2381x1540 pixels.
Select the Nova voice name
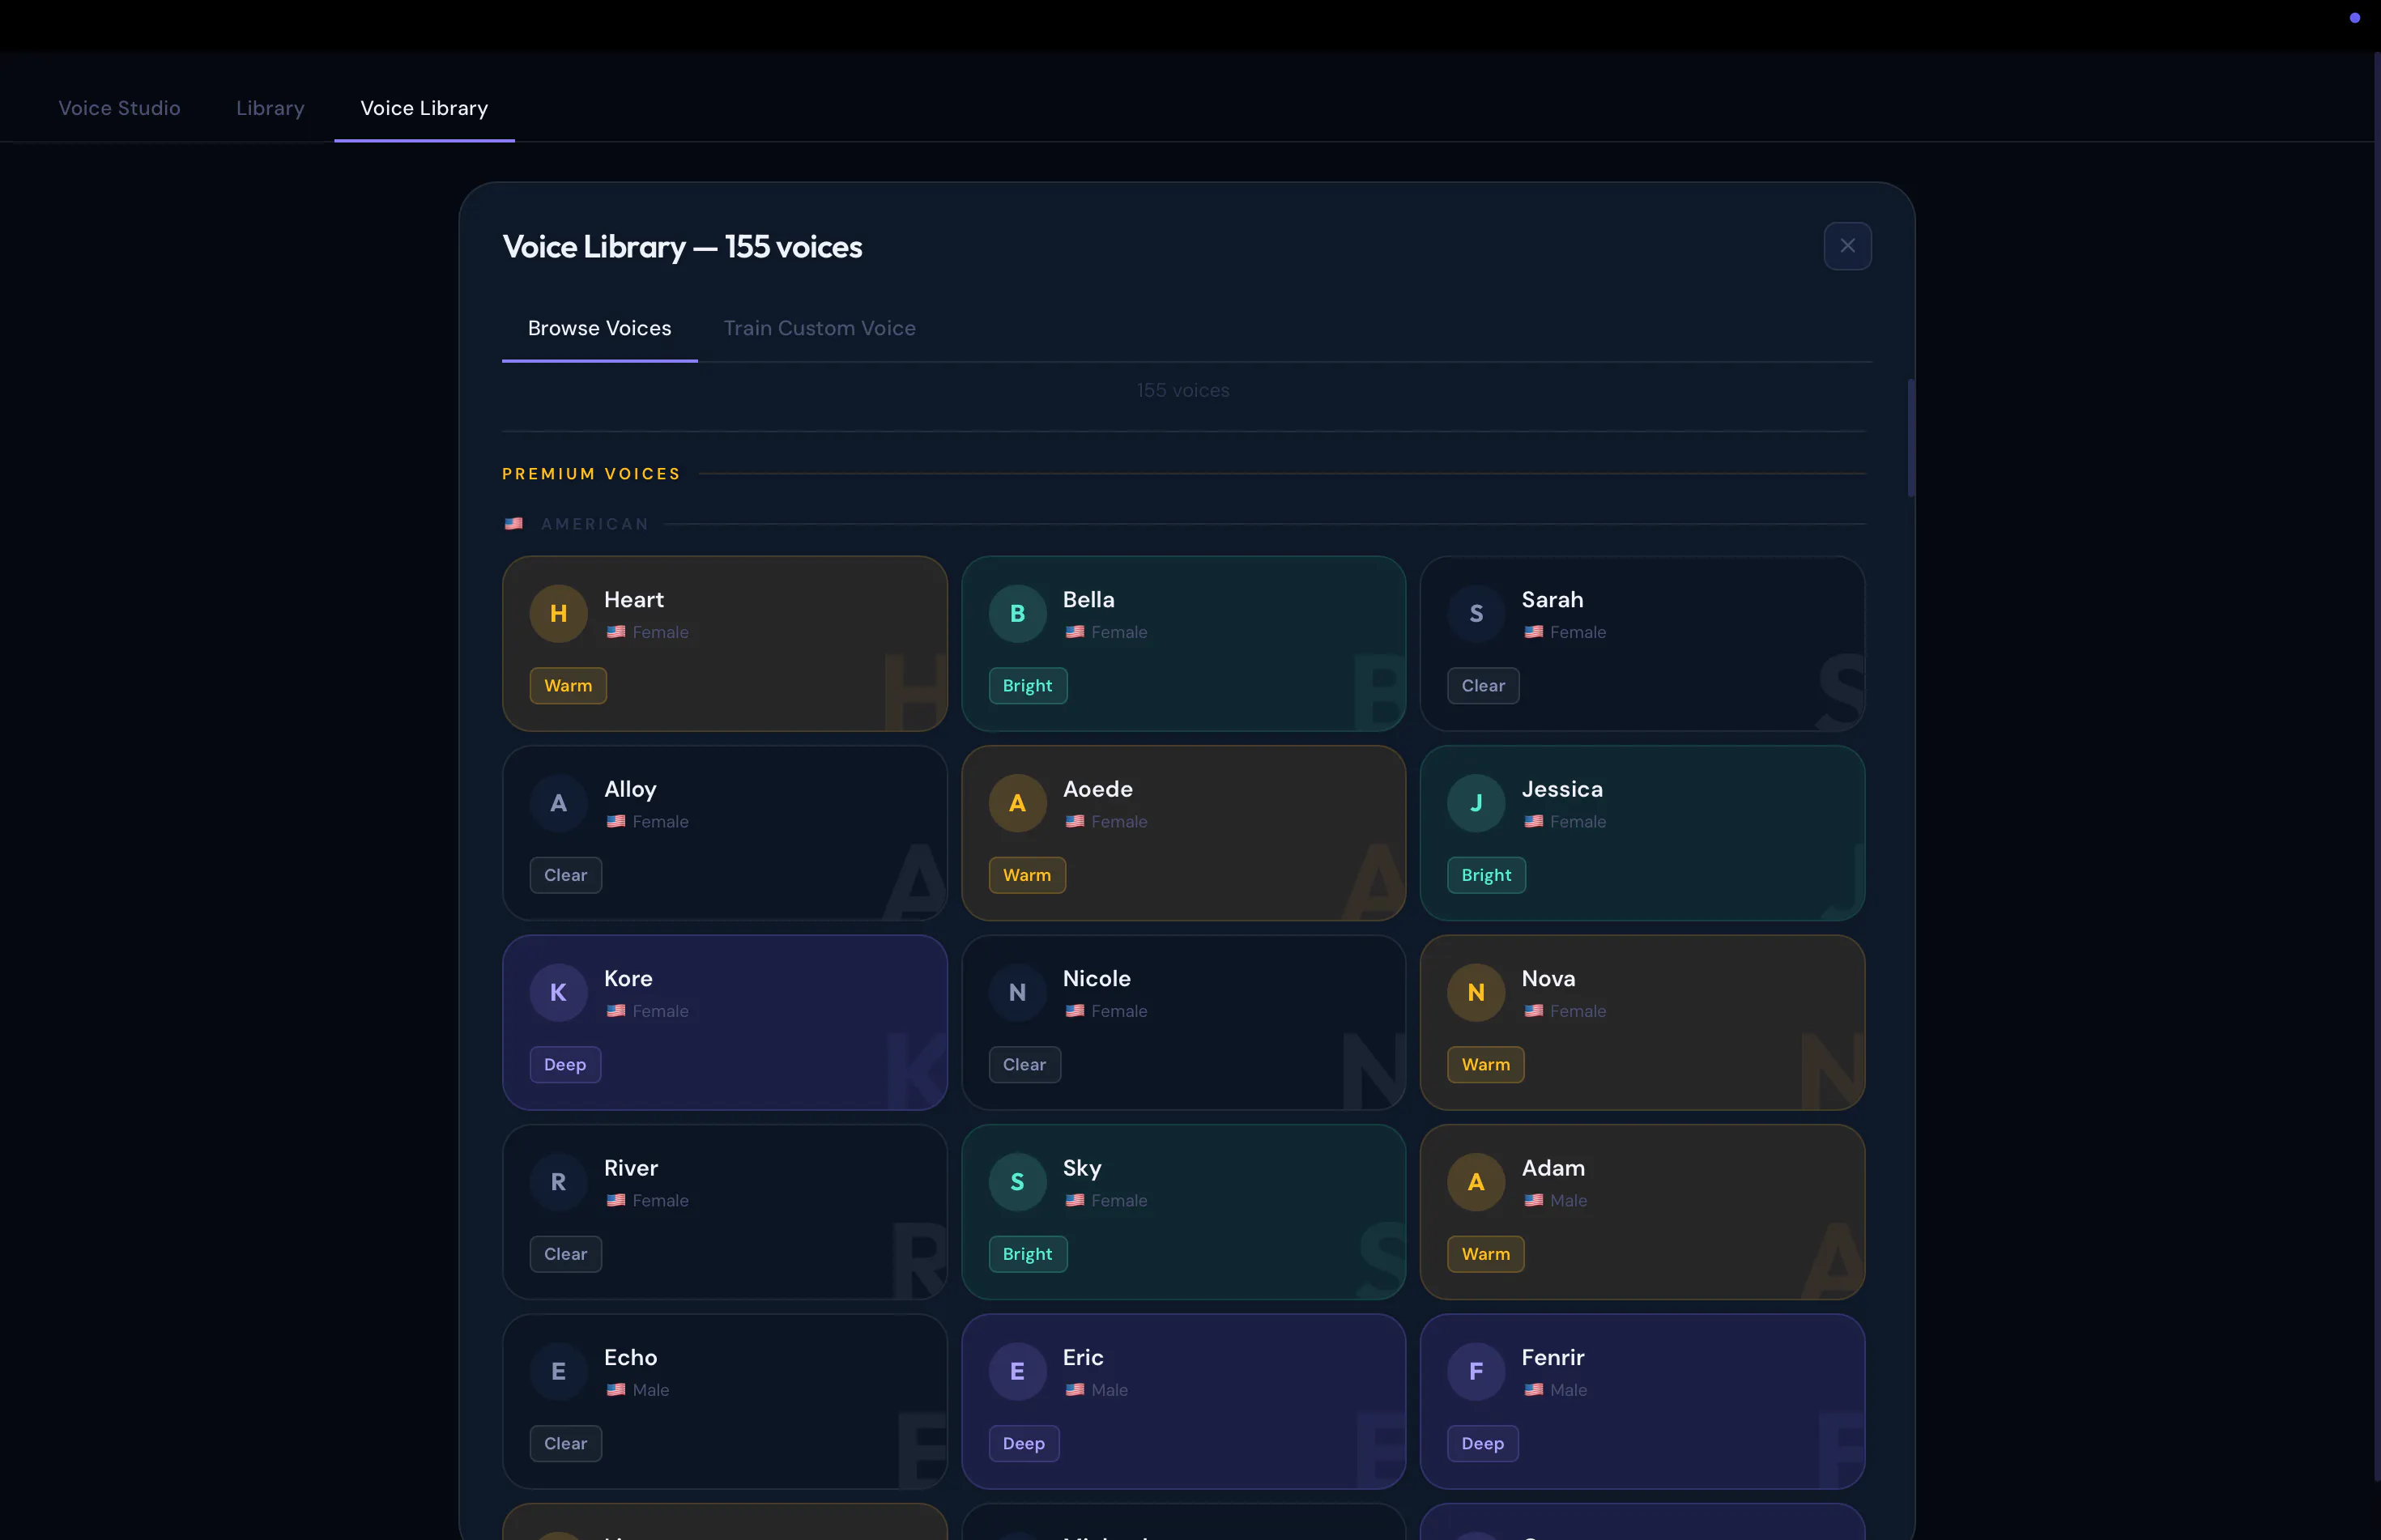1548,979
